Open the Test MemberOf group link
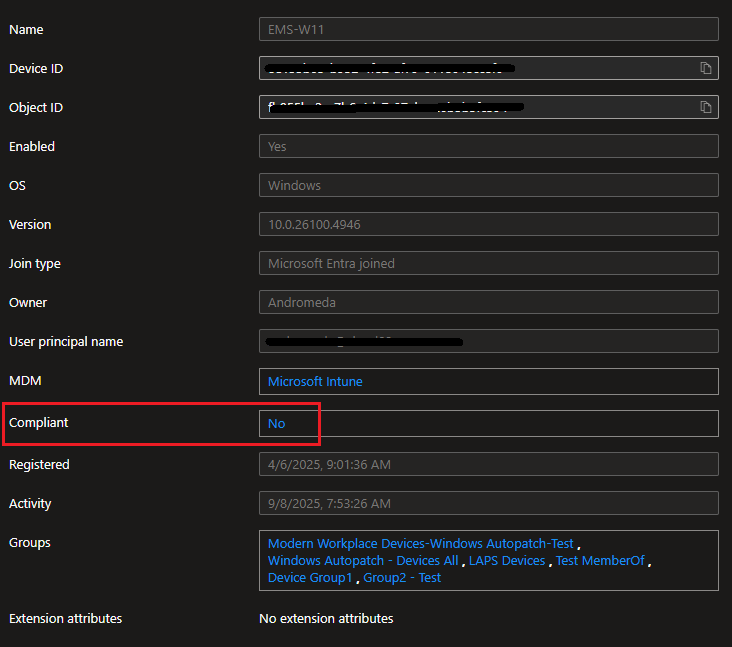Viewport: 732px width, 647px height. [600, 560]
